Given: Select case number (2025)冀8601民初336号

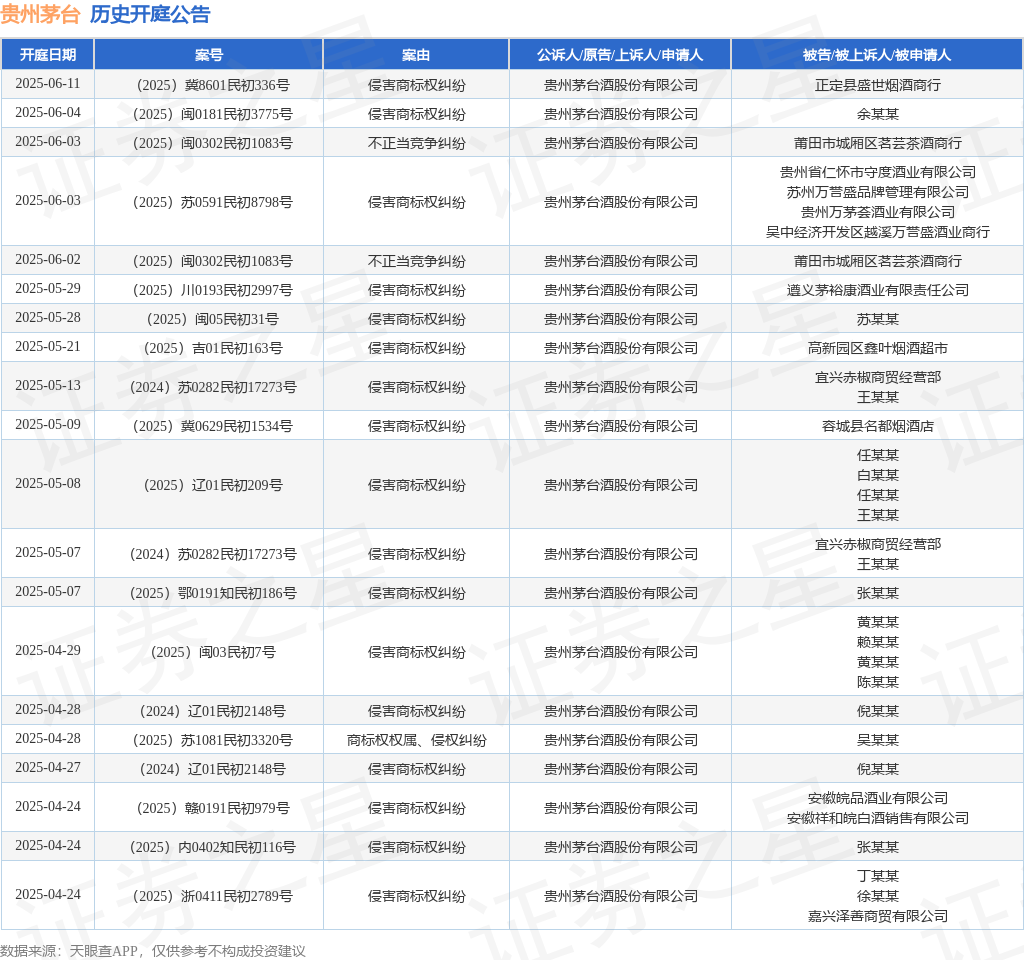Looking at the screenshot, I should [x=213, y=86].
